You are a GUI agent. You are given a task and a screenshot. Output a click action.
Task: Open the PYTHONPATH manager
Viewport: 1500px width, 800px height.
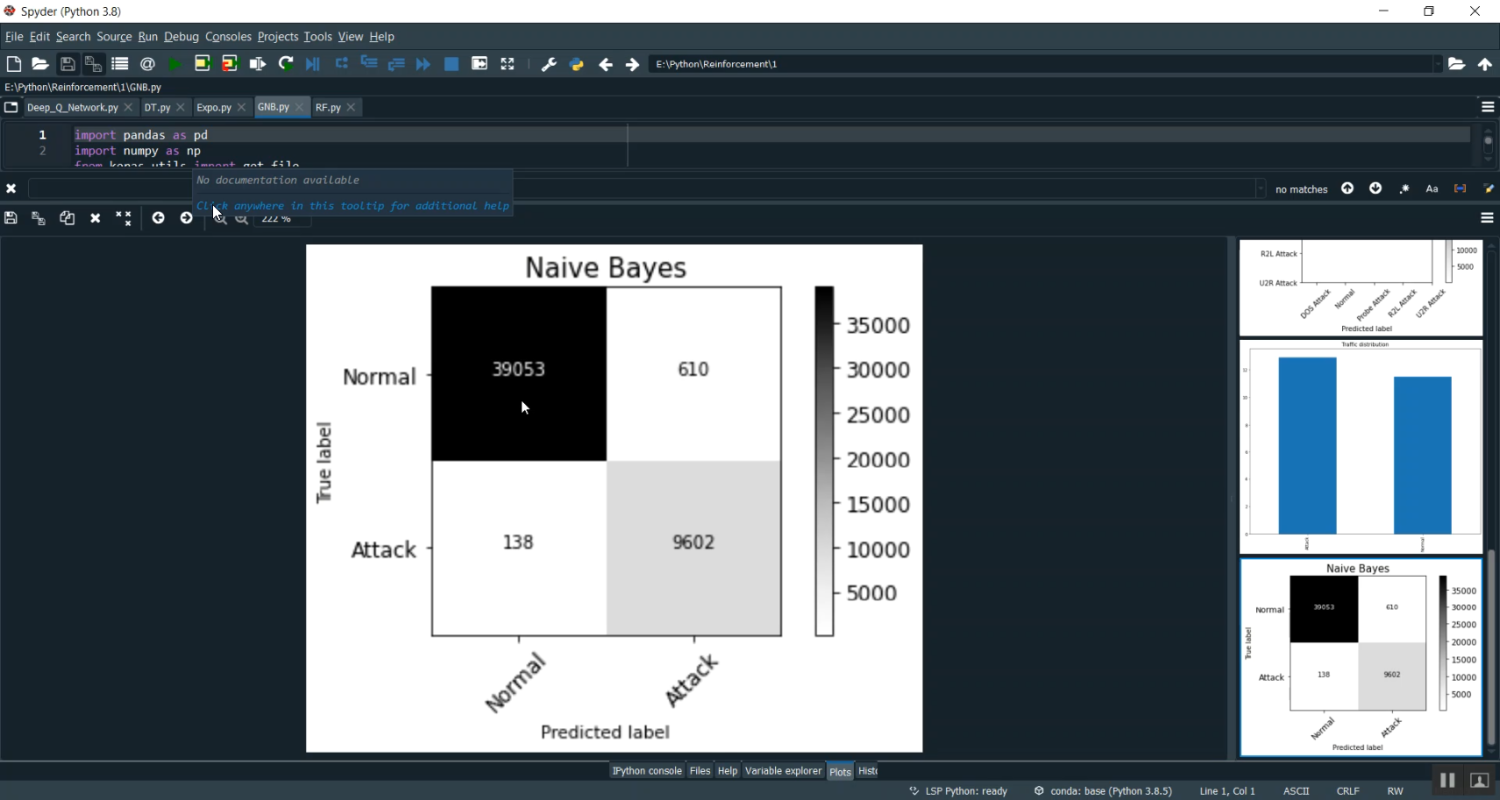coord(576,63)
